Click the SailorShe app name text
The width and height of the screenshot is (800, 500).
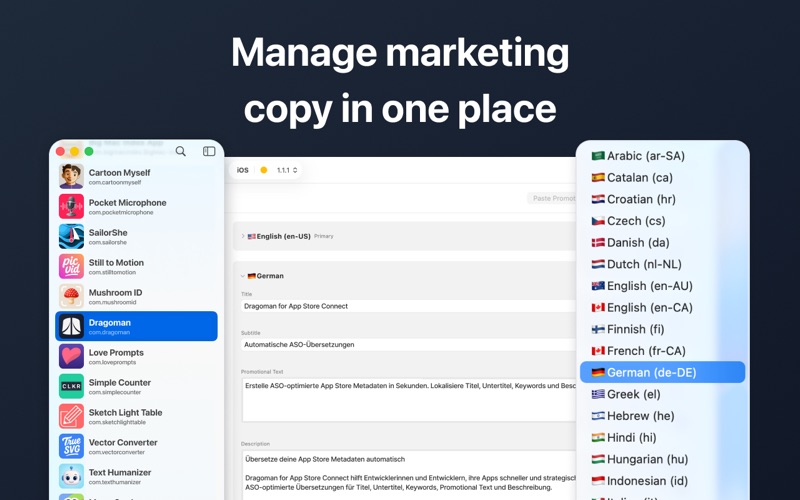[x=108, y=233]
